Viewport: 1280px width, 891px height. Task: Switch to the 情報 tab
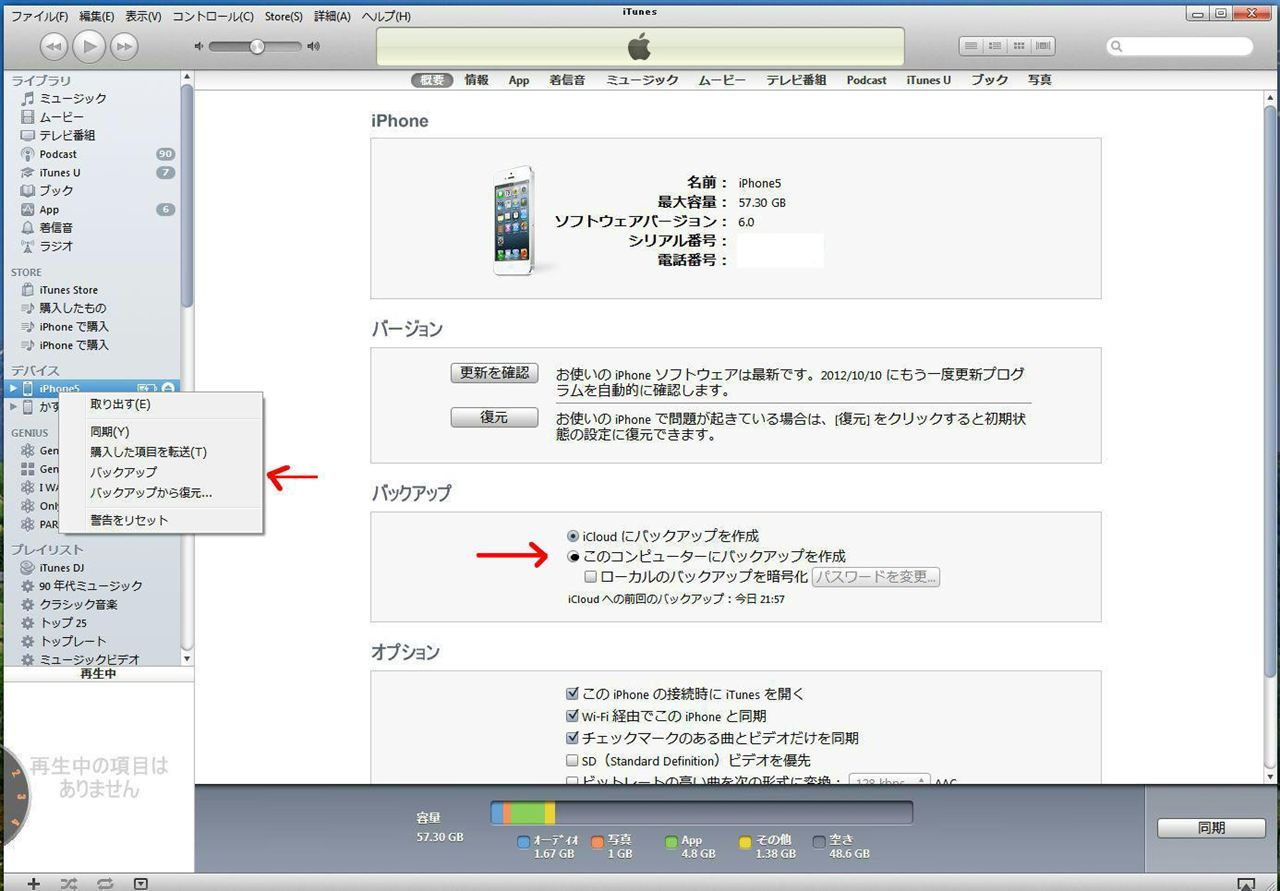pyautogui.click(x=476, y=80)
